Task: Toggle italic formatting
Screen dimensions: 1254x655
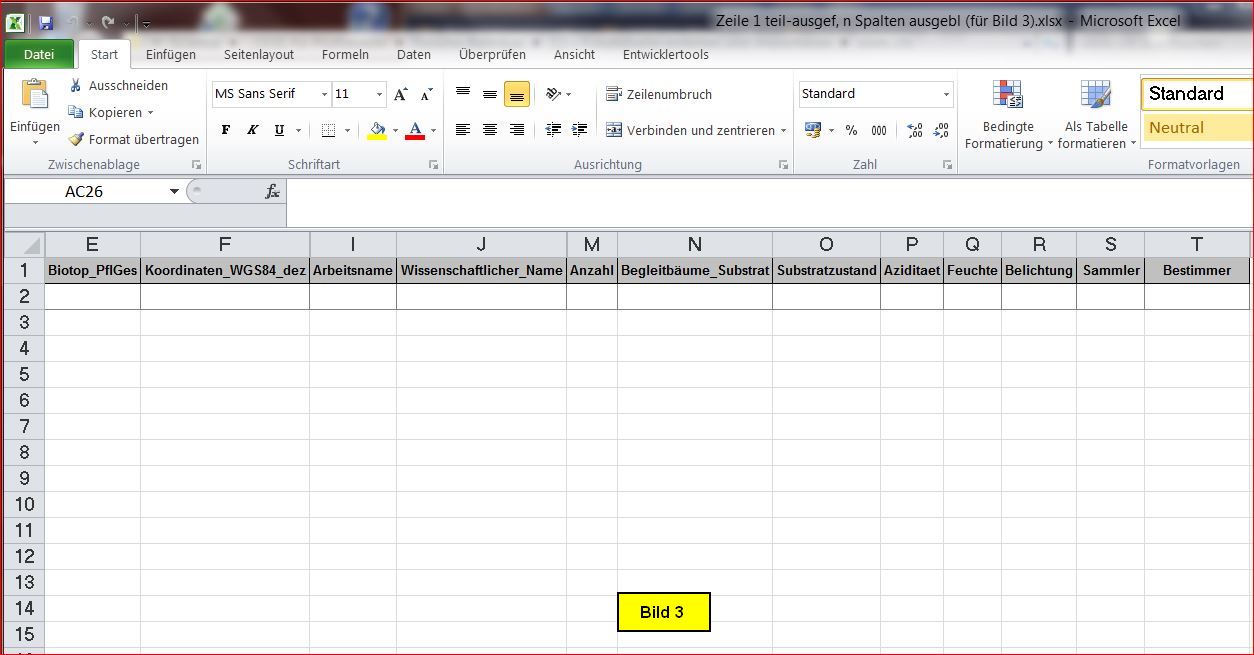Action: 252,130
